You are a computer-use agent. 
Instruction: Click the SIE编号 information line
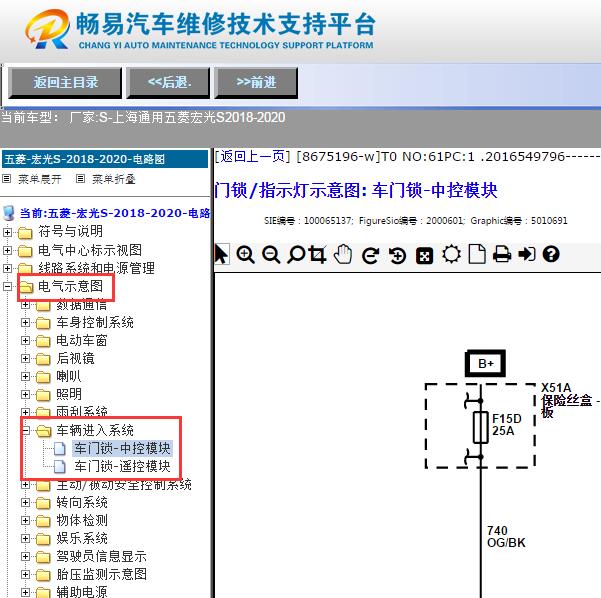tap(415, 221)
